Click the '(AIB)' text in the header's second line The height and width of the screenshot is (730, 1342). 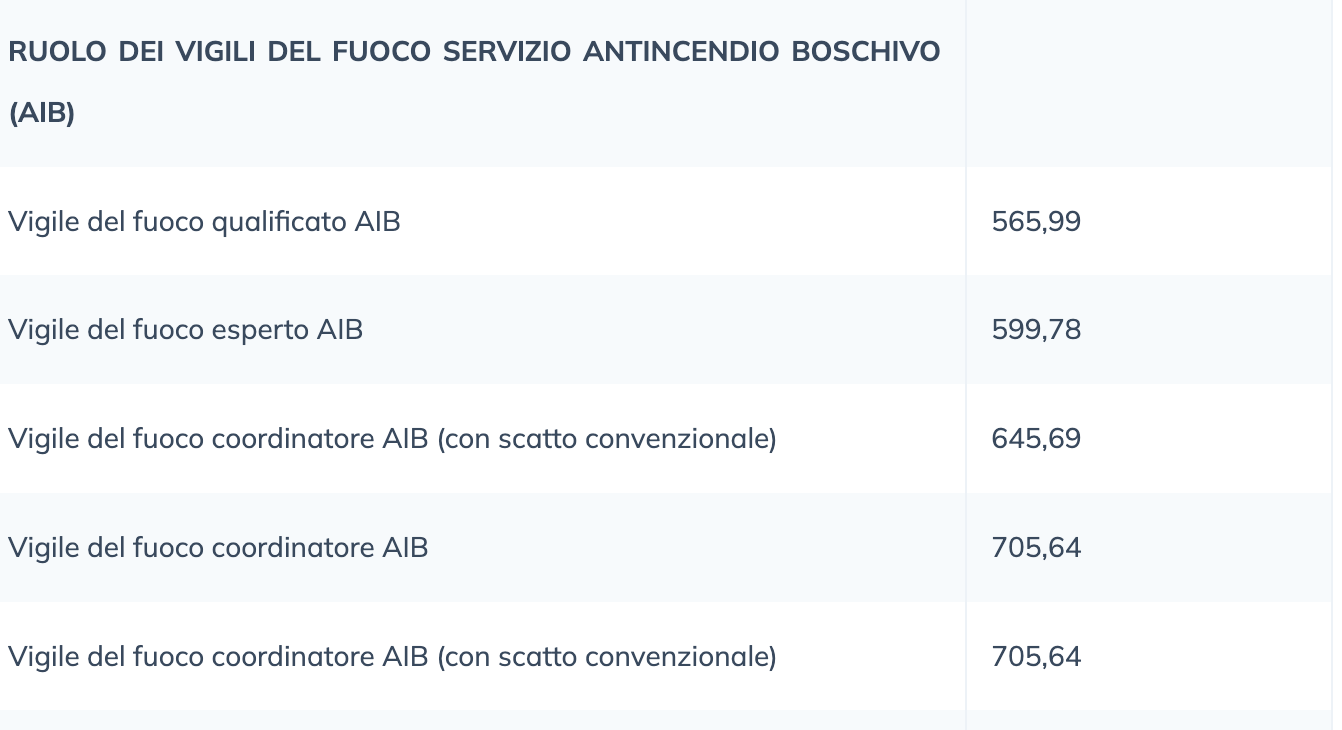click(41, 114)
